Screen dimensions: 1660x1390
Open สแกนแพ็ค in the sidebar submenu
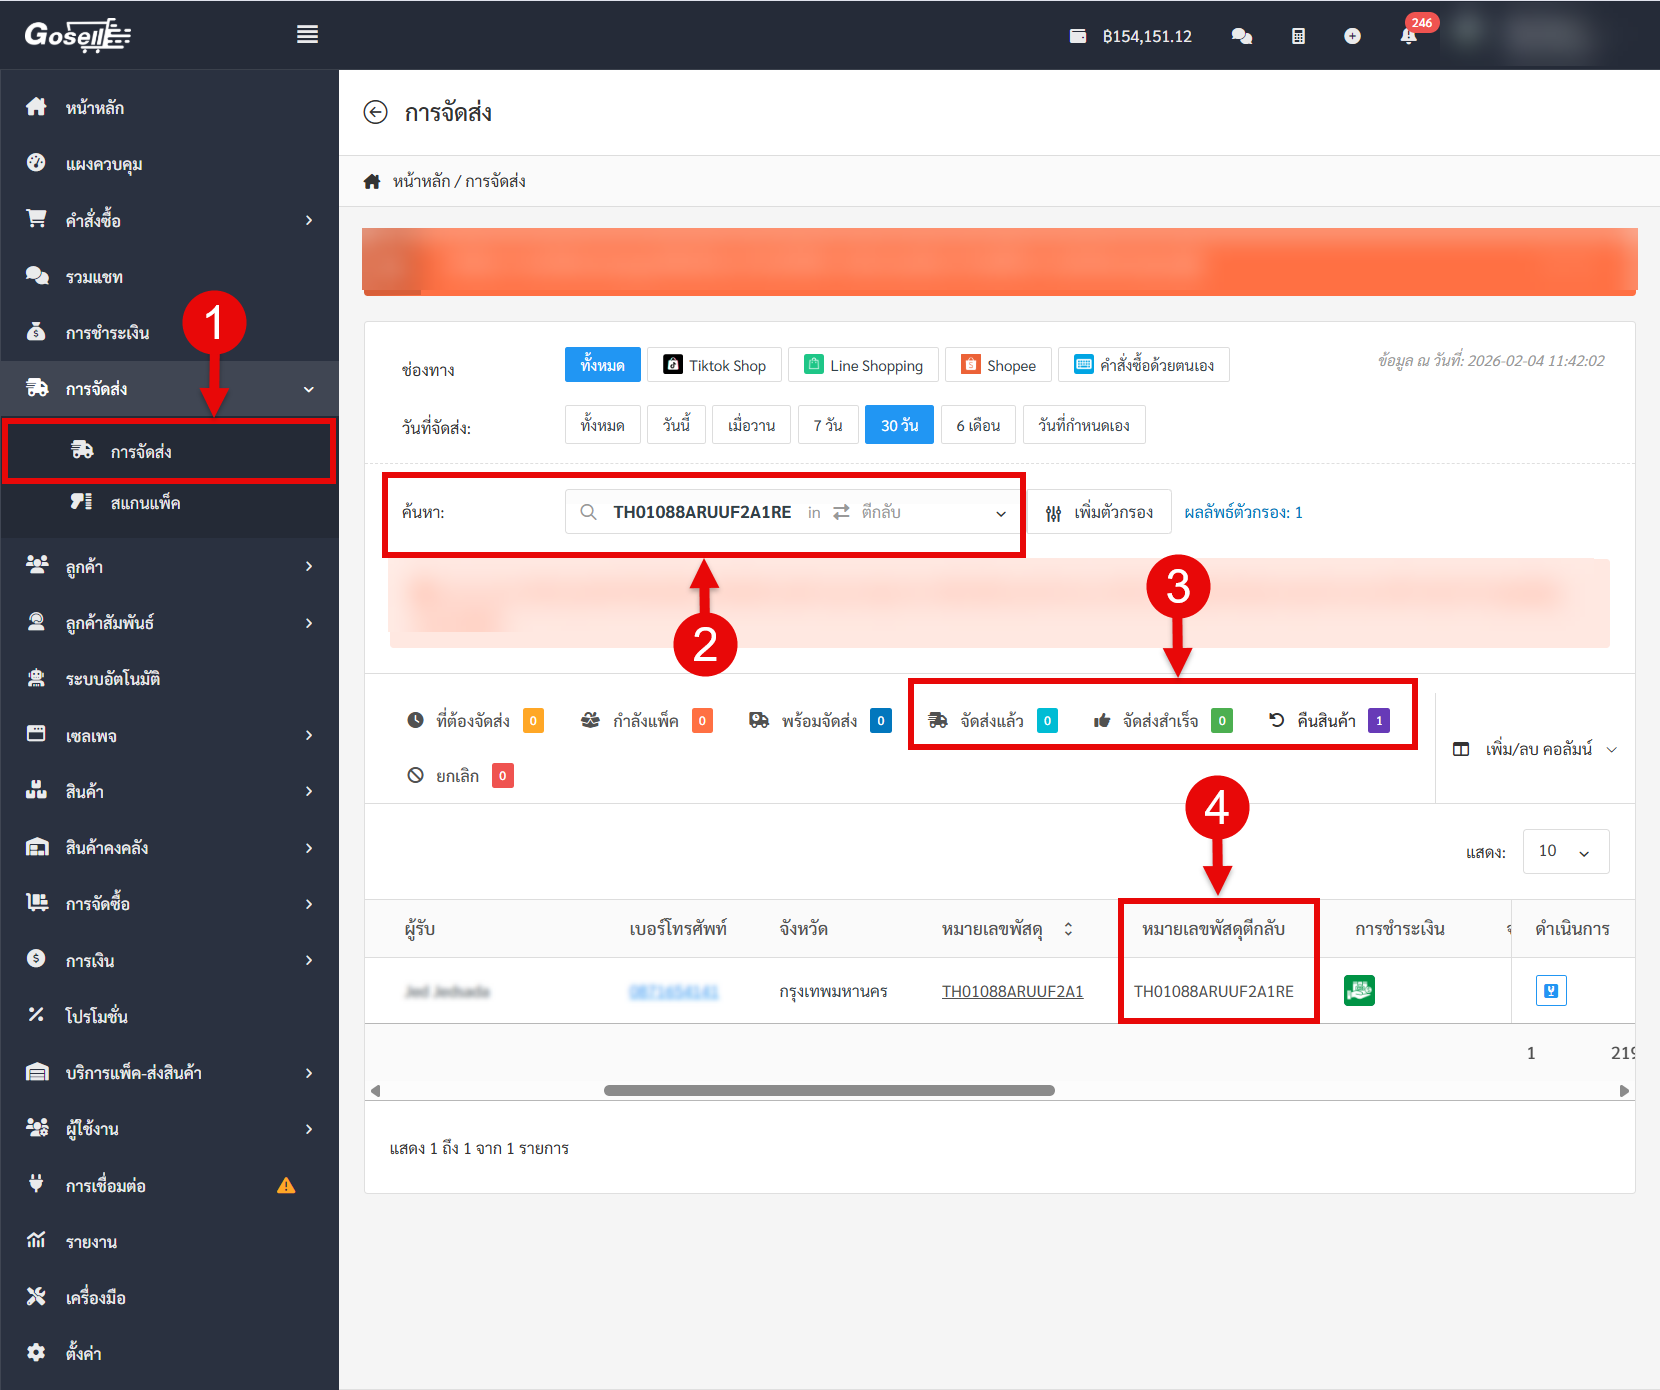145,503
